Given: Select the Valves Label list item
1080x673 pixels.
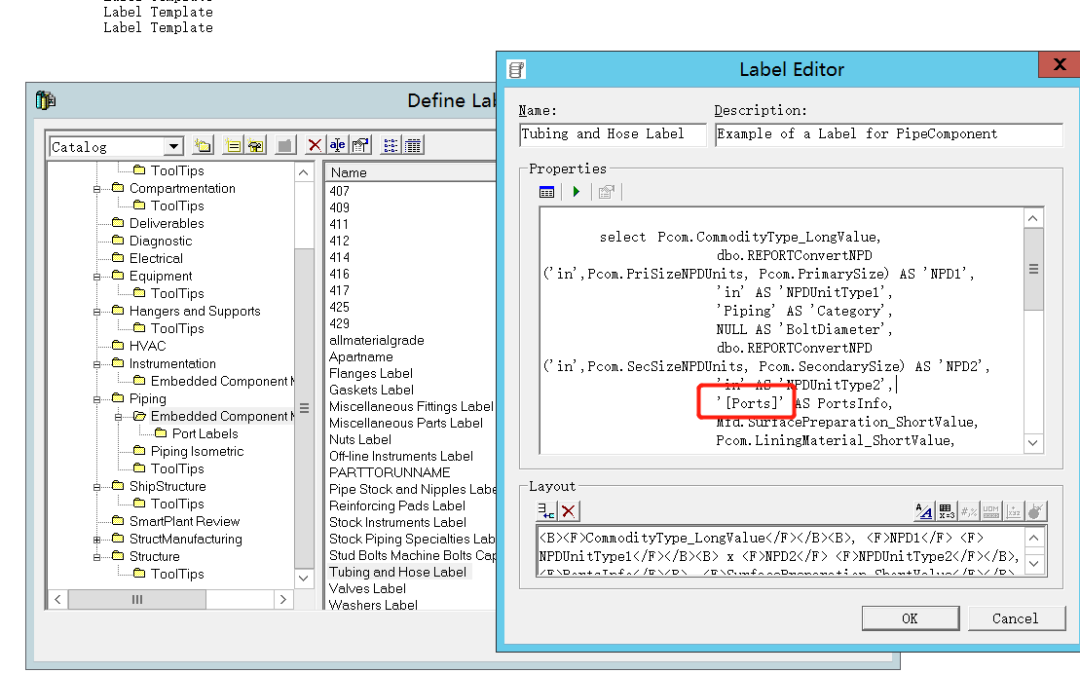Looking at the screenshot, I should click(367, 588).
